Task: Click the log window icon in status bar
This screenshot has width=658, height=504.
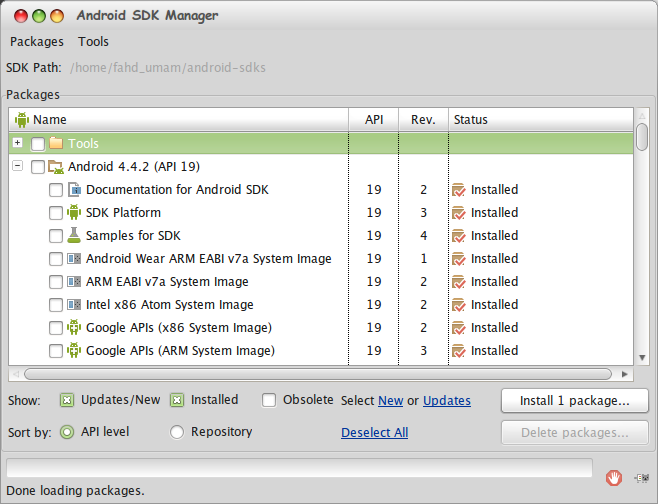Action: click(x=641, y=478)
